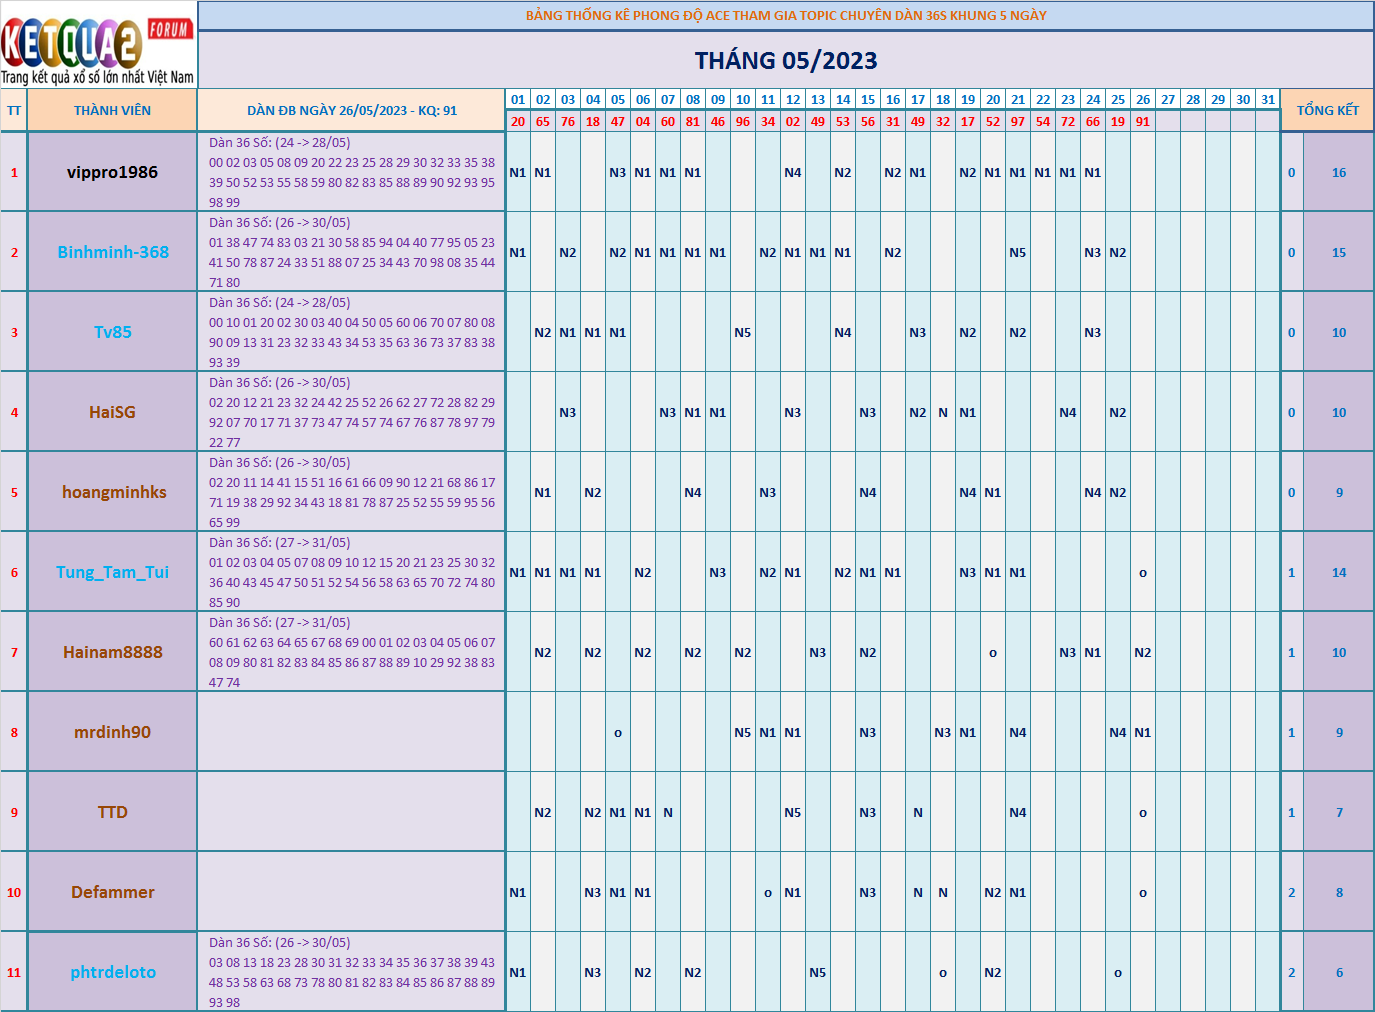Click the day 28 column header
This screenshot has height=1012, width=1375.
[1193, 100]
